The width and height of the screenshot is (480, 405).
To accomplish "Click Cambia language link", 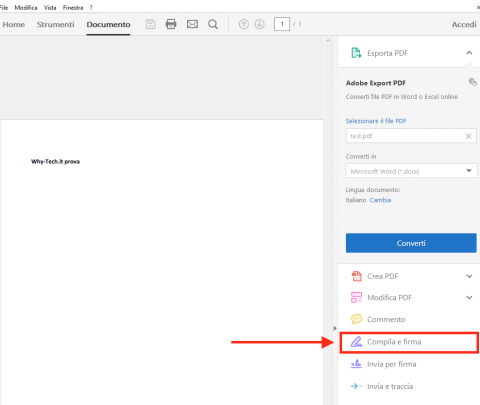I will point(380,200).
